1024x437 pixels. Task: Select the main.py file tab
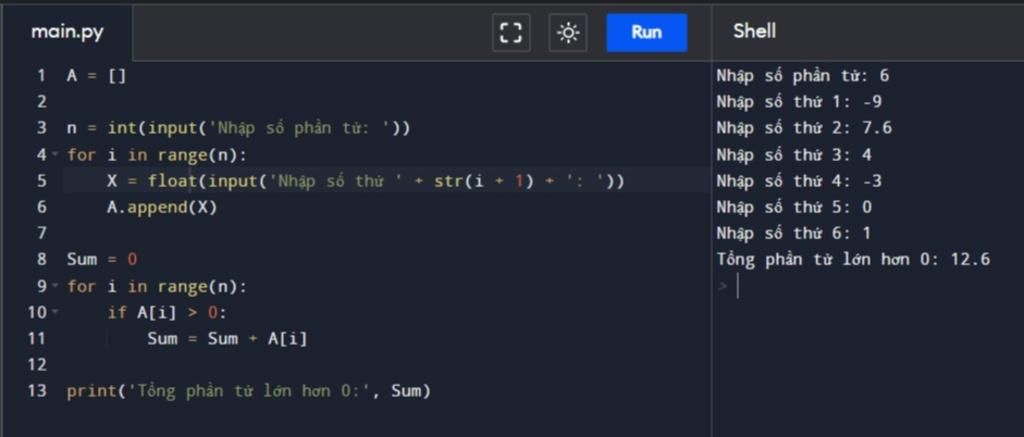pos(67,32)
